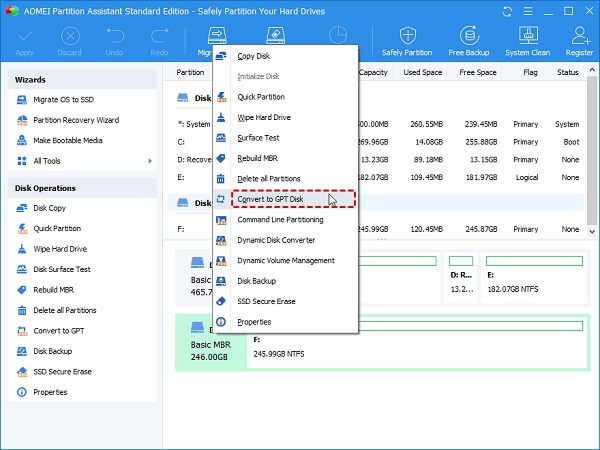600x450 pixels.
Task: Click the D: R... 13.2 partition block
Action: (461, 278)
